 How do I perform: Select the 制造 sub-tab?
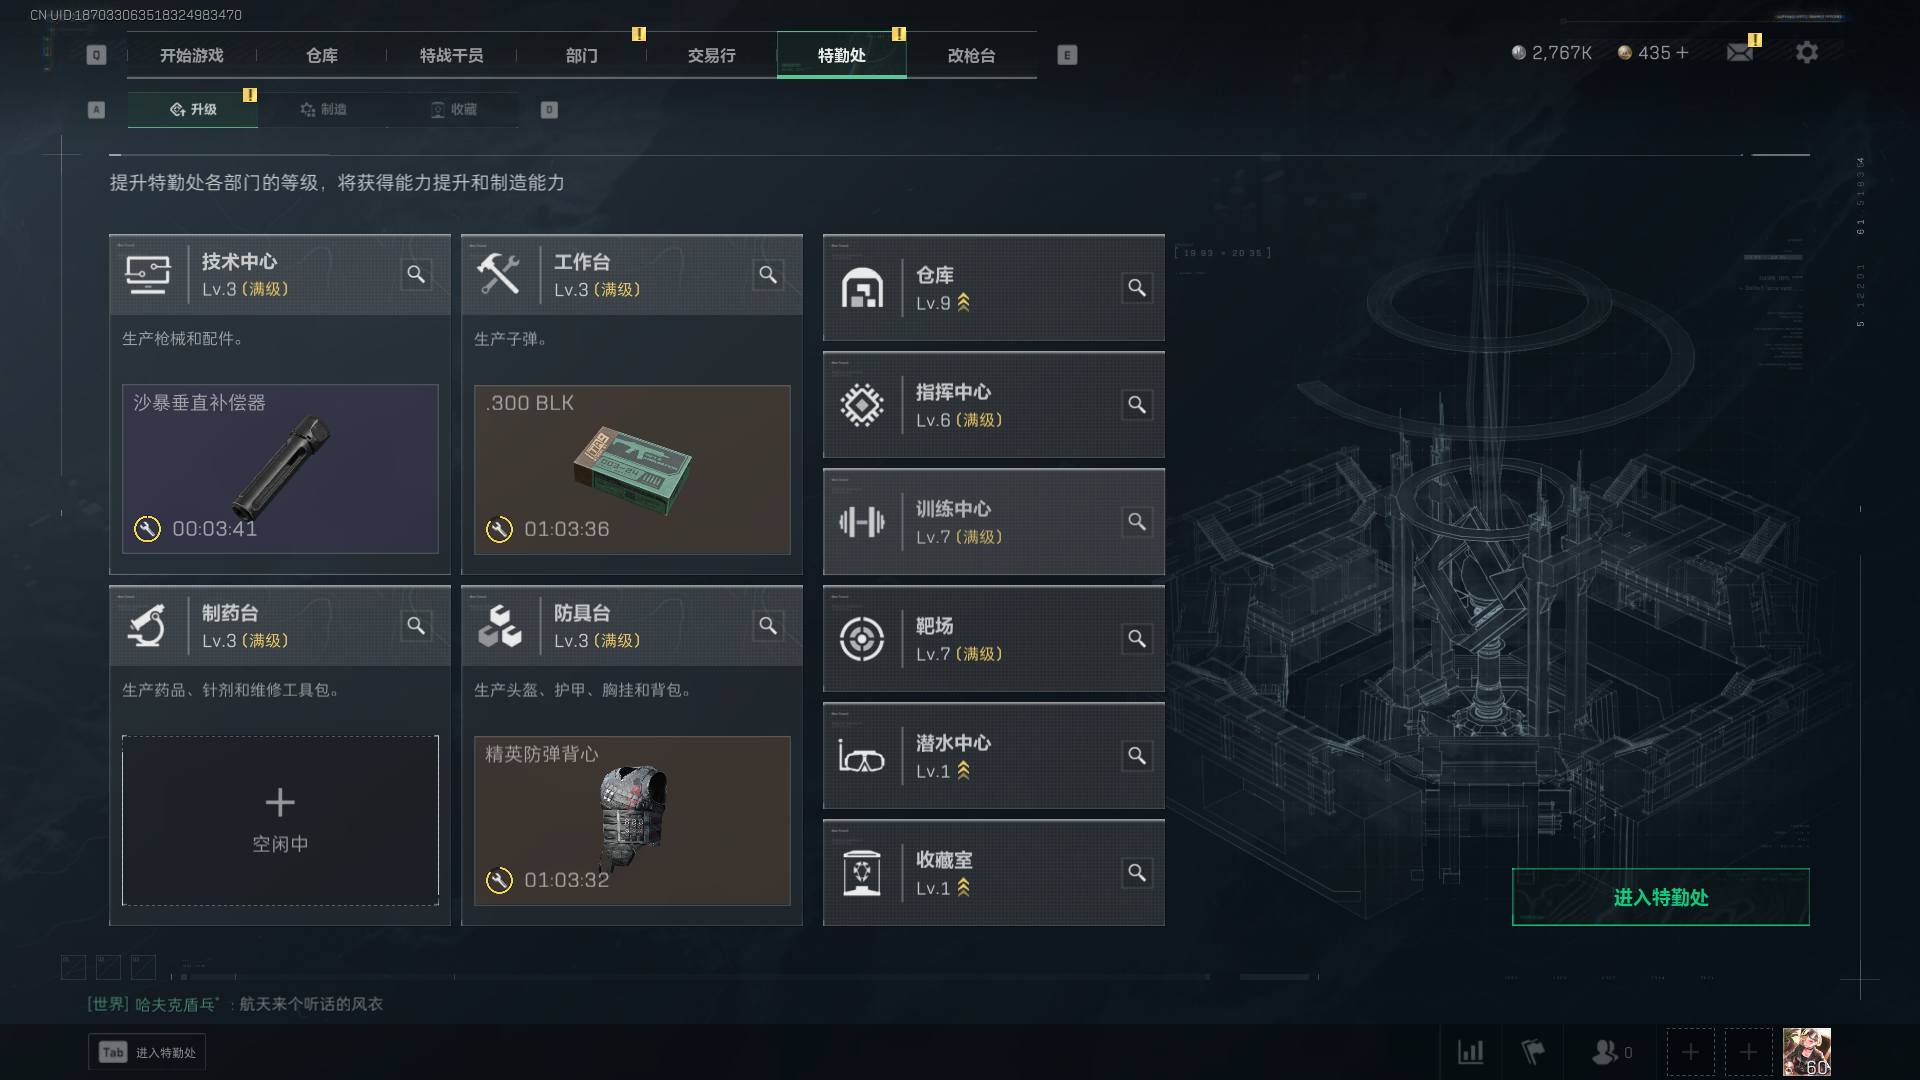[x=323, y=109]
